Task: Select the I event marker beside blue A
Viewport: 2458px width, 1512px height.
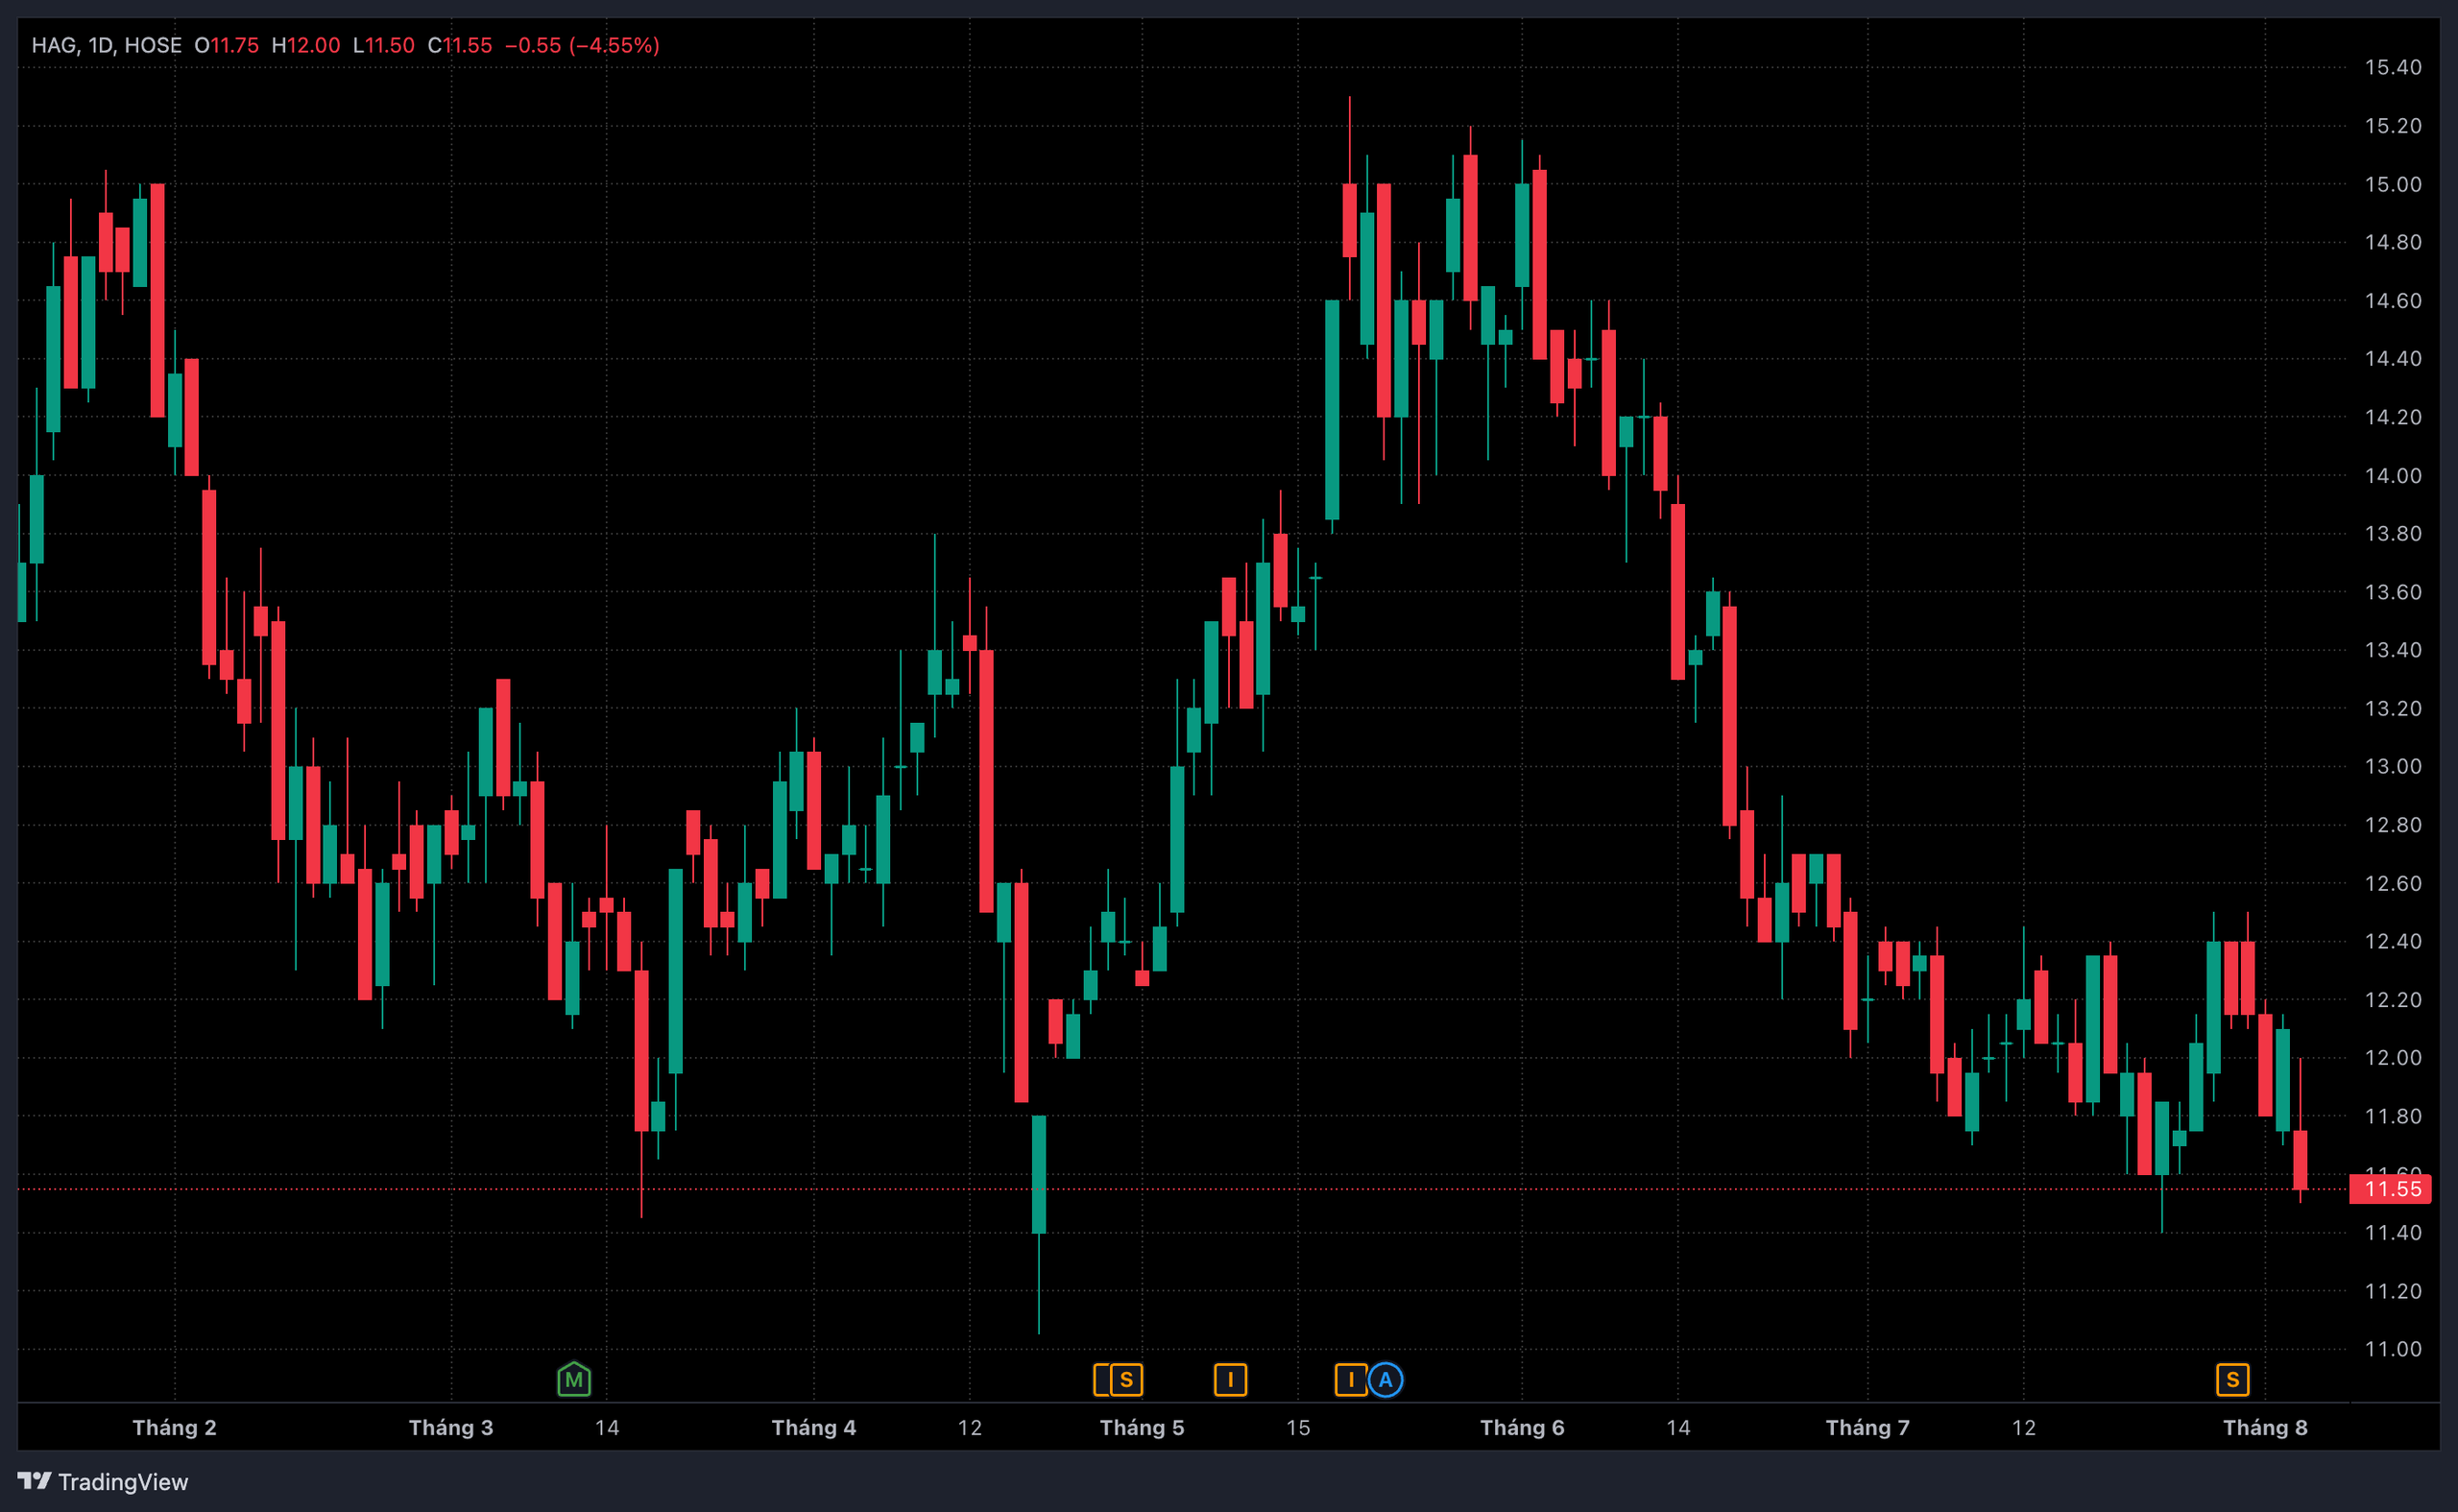Action: (x=1350, y=1380)
